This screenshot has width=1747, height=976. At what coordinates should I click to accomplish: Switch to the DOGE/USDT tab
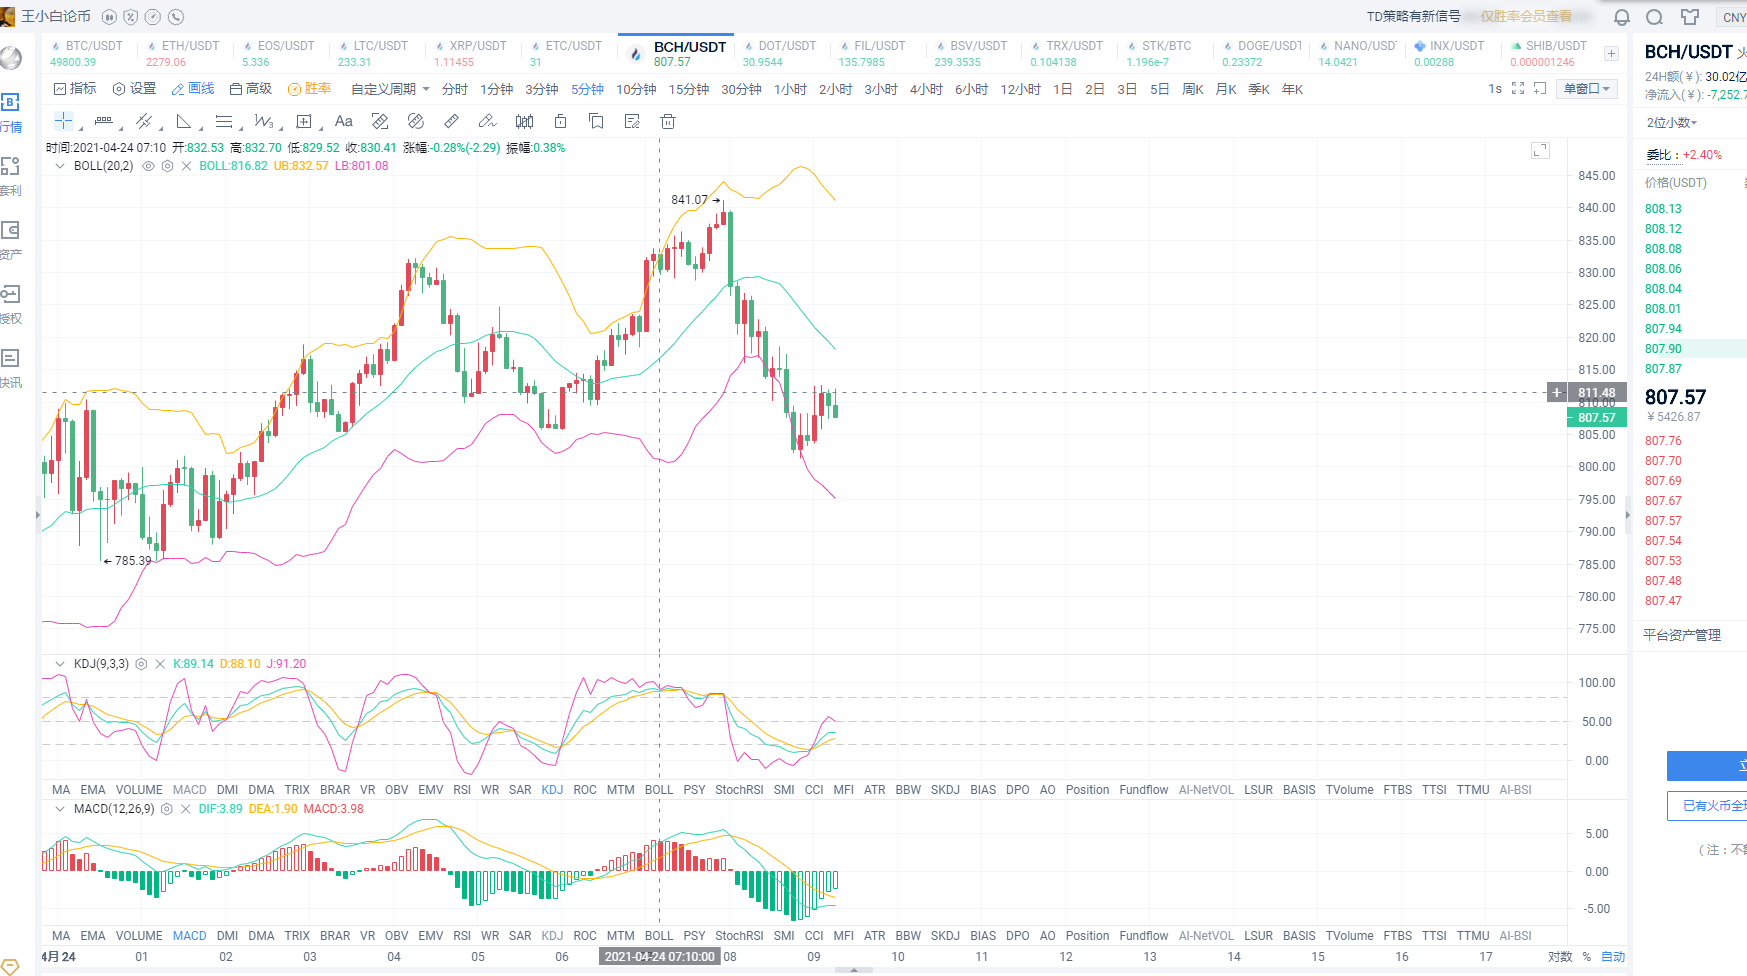coord(1262,54)
